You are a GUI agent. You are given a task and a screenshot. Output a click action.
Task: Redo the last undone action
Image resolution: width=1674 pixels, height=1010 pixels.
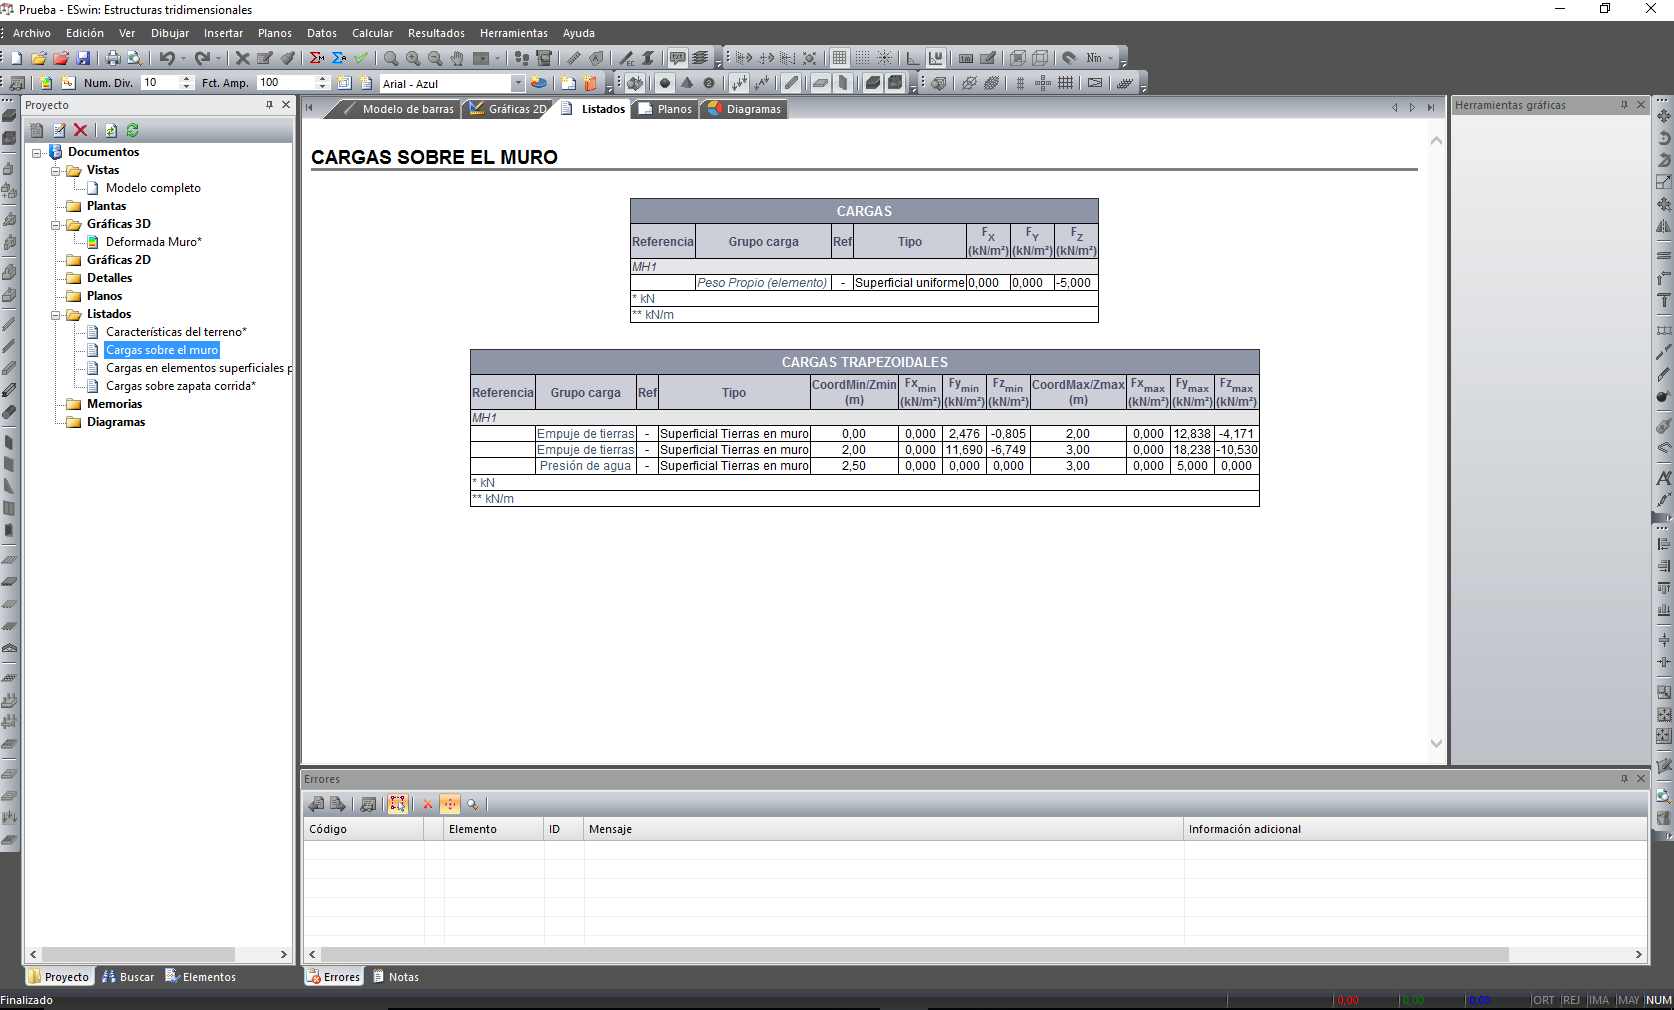click(202, 58)
